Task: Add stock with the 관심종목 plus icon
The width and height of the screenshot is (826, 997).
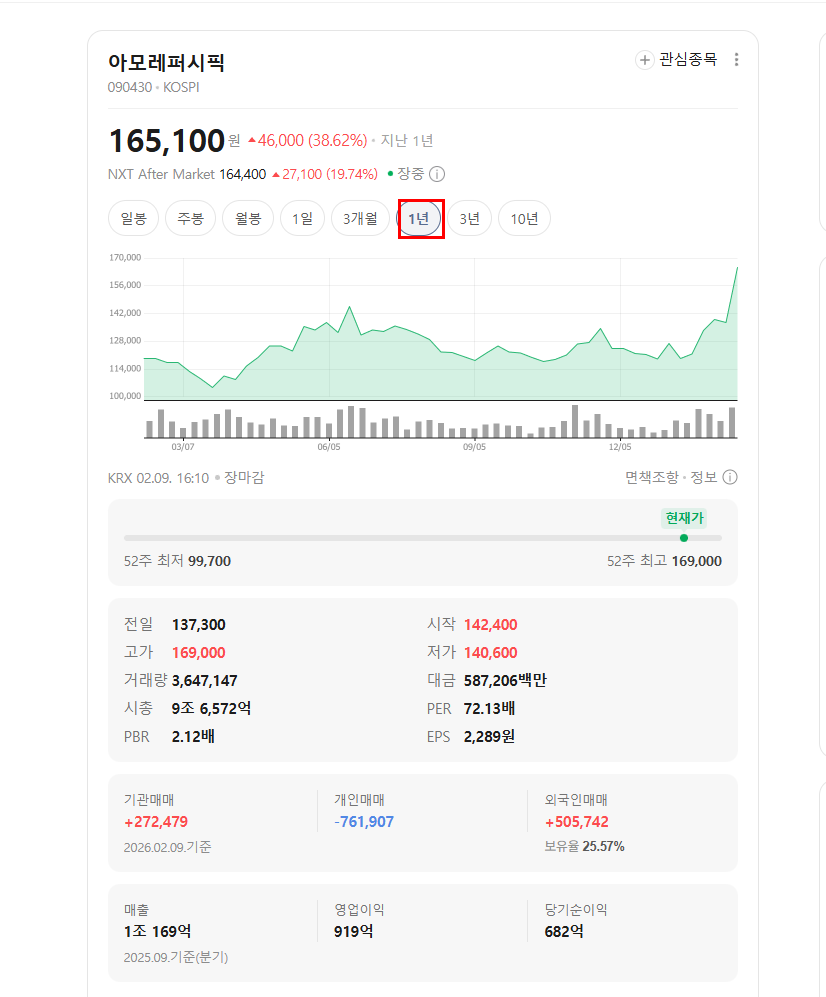Action: coord(644,60)
